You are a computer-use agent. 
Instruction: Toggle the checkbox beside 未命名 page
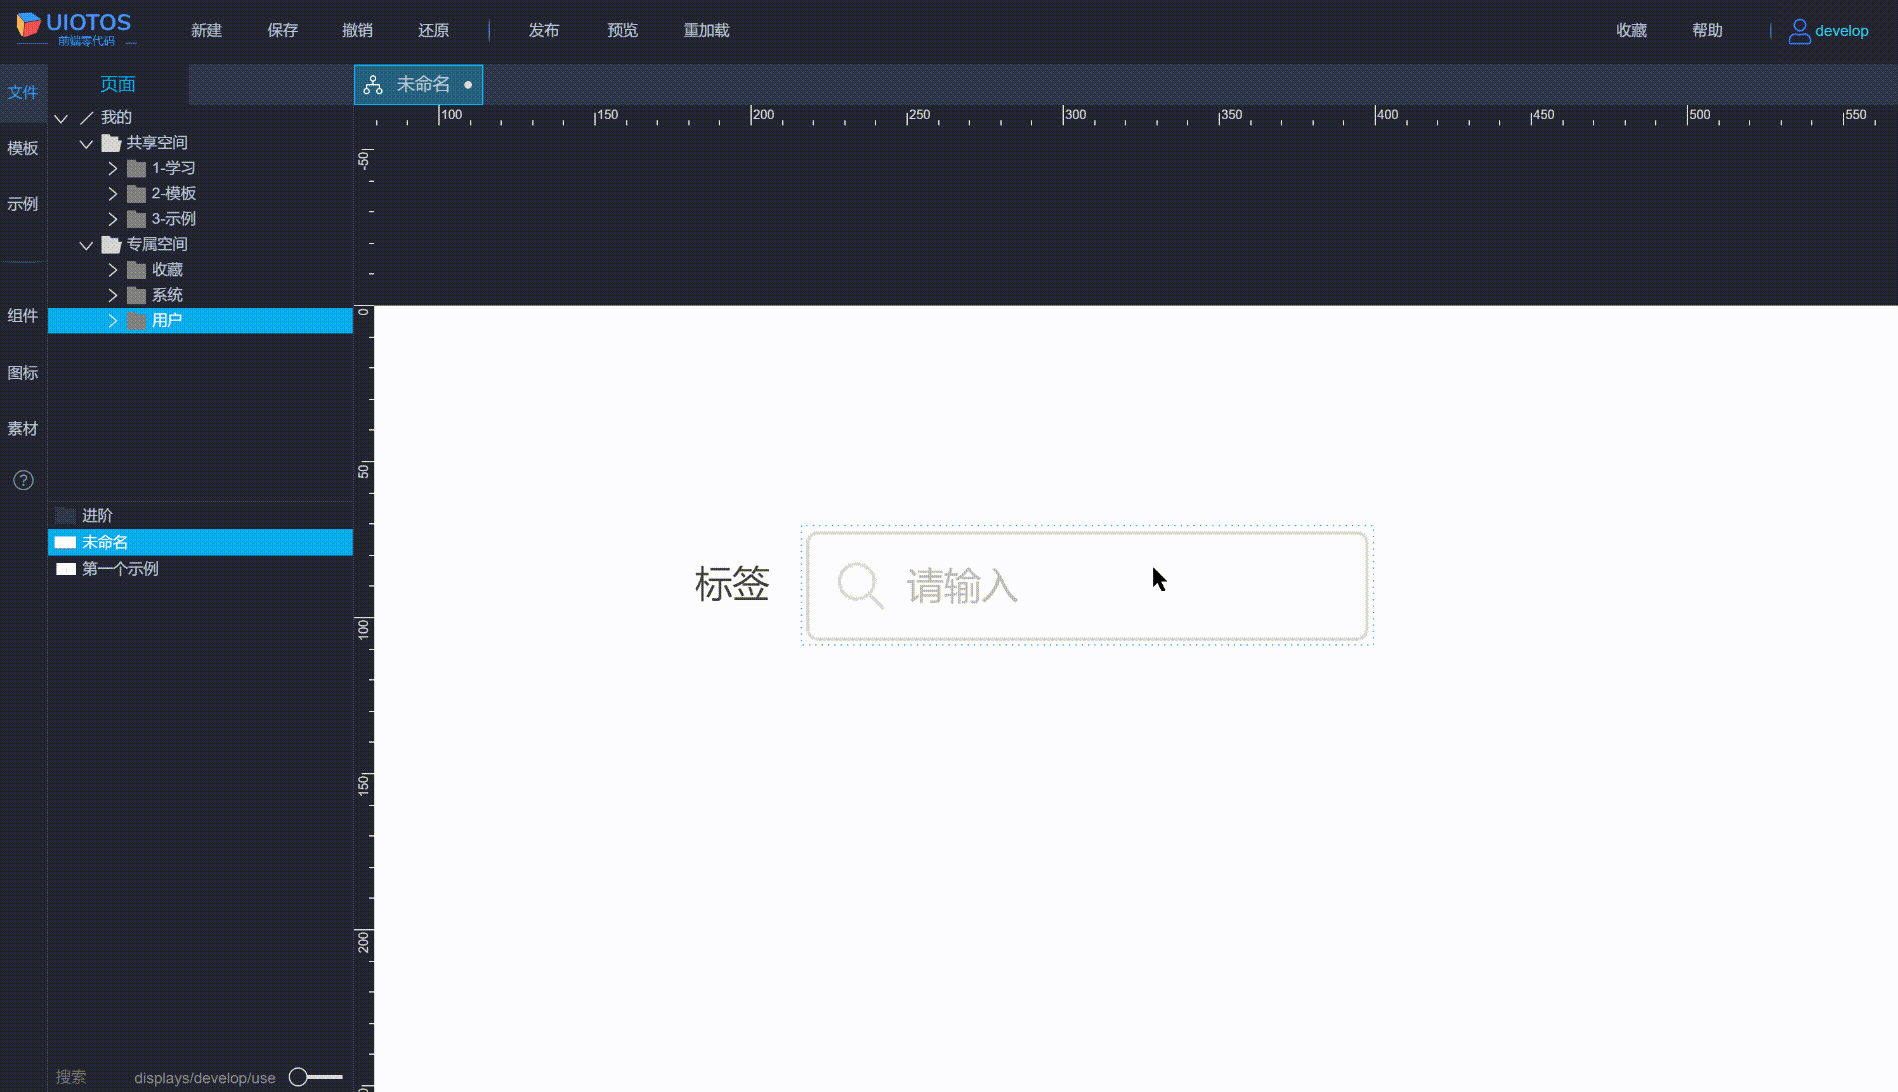point(66,541)
